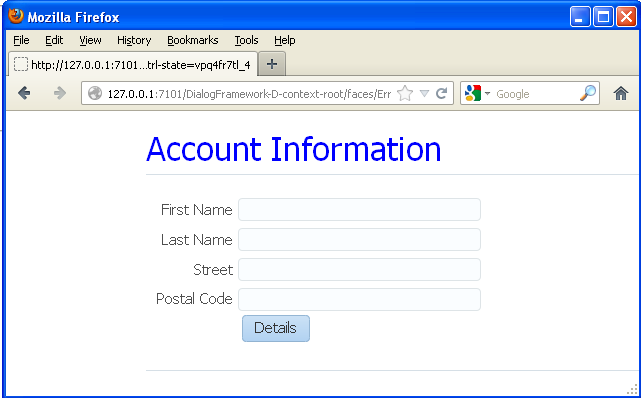Minimize the Firefox window
The height and width of the screenshot is (398, 641).
(580, 17)
